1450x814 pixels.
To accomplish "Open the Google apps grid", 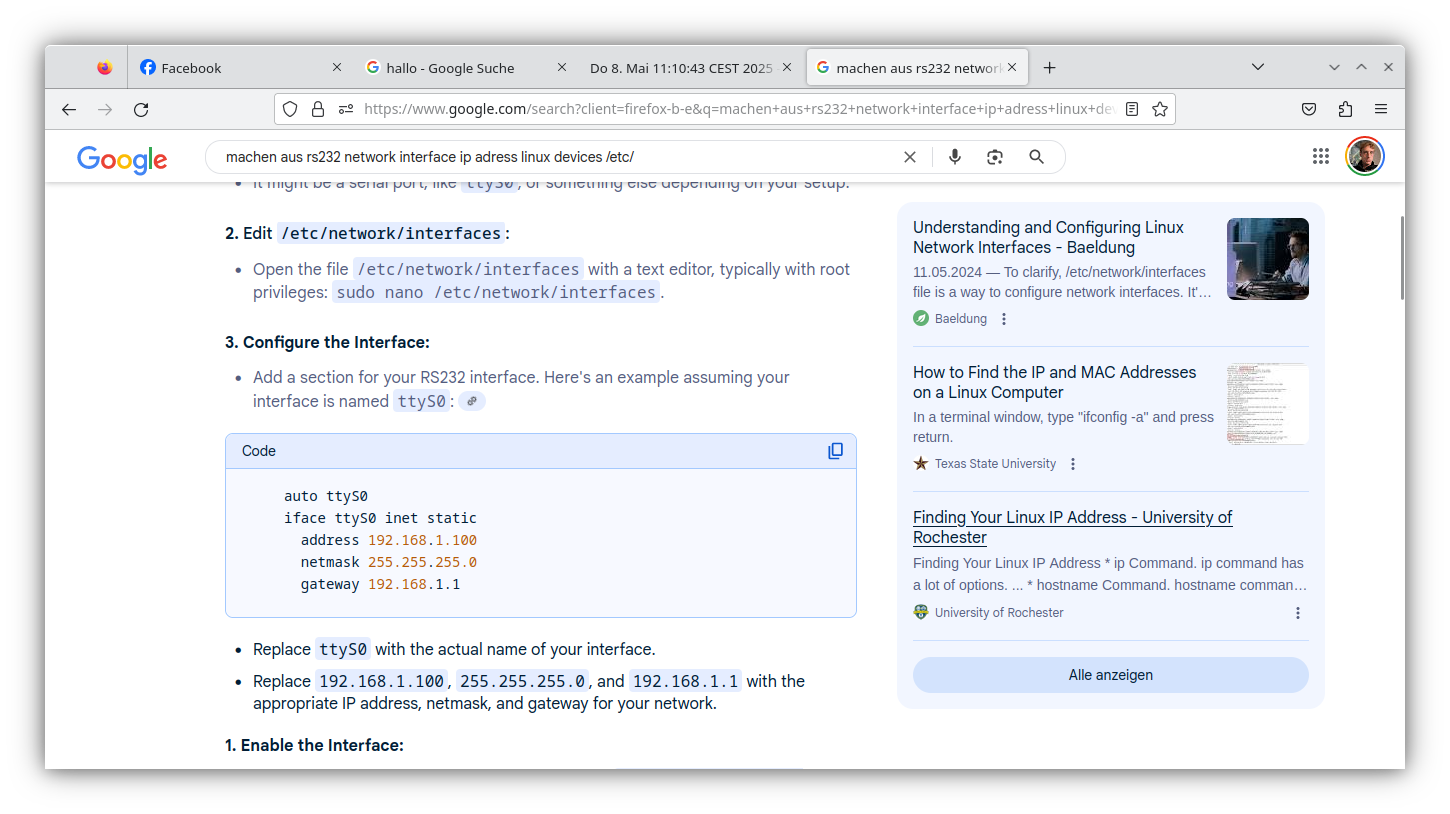I will pyautogui.click(x=1320, y=156).
